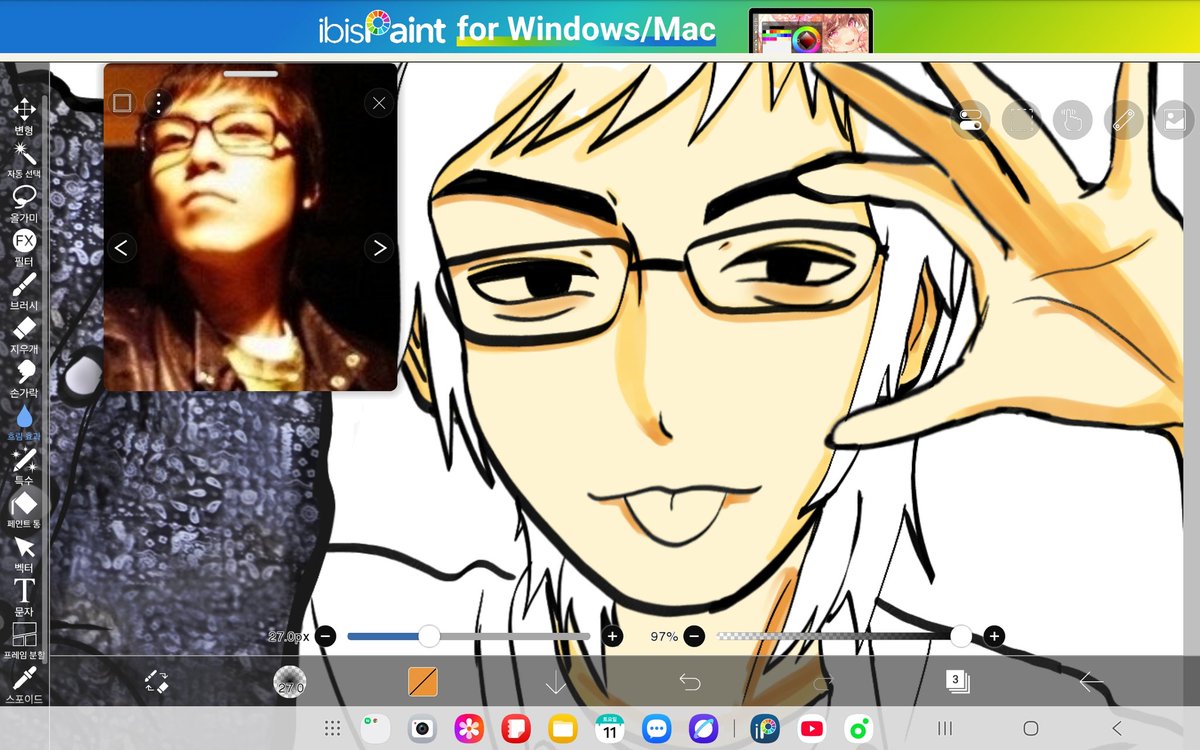Screen dimensions: 1200x750
Task: Select the Frame Divider (프레임 분할) tool
Action: pyautogui.click(x=24, y=640)
